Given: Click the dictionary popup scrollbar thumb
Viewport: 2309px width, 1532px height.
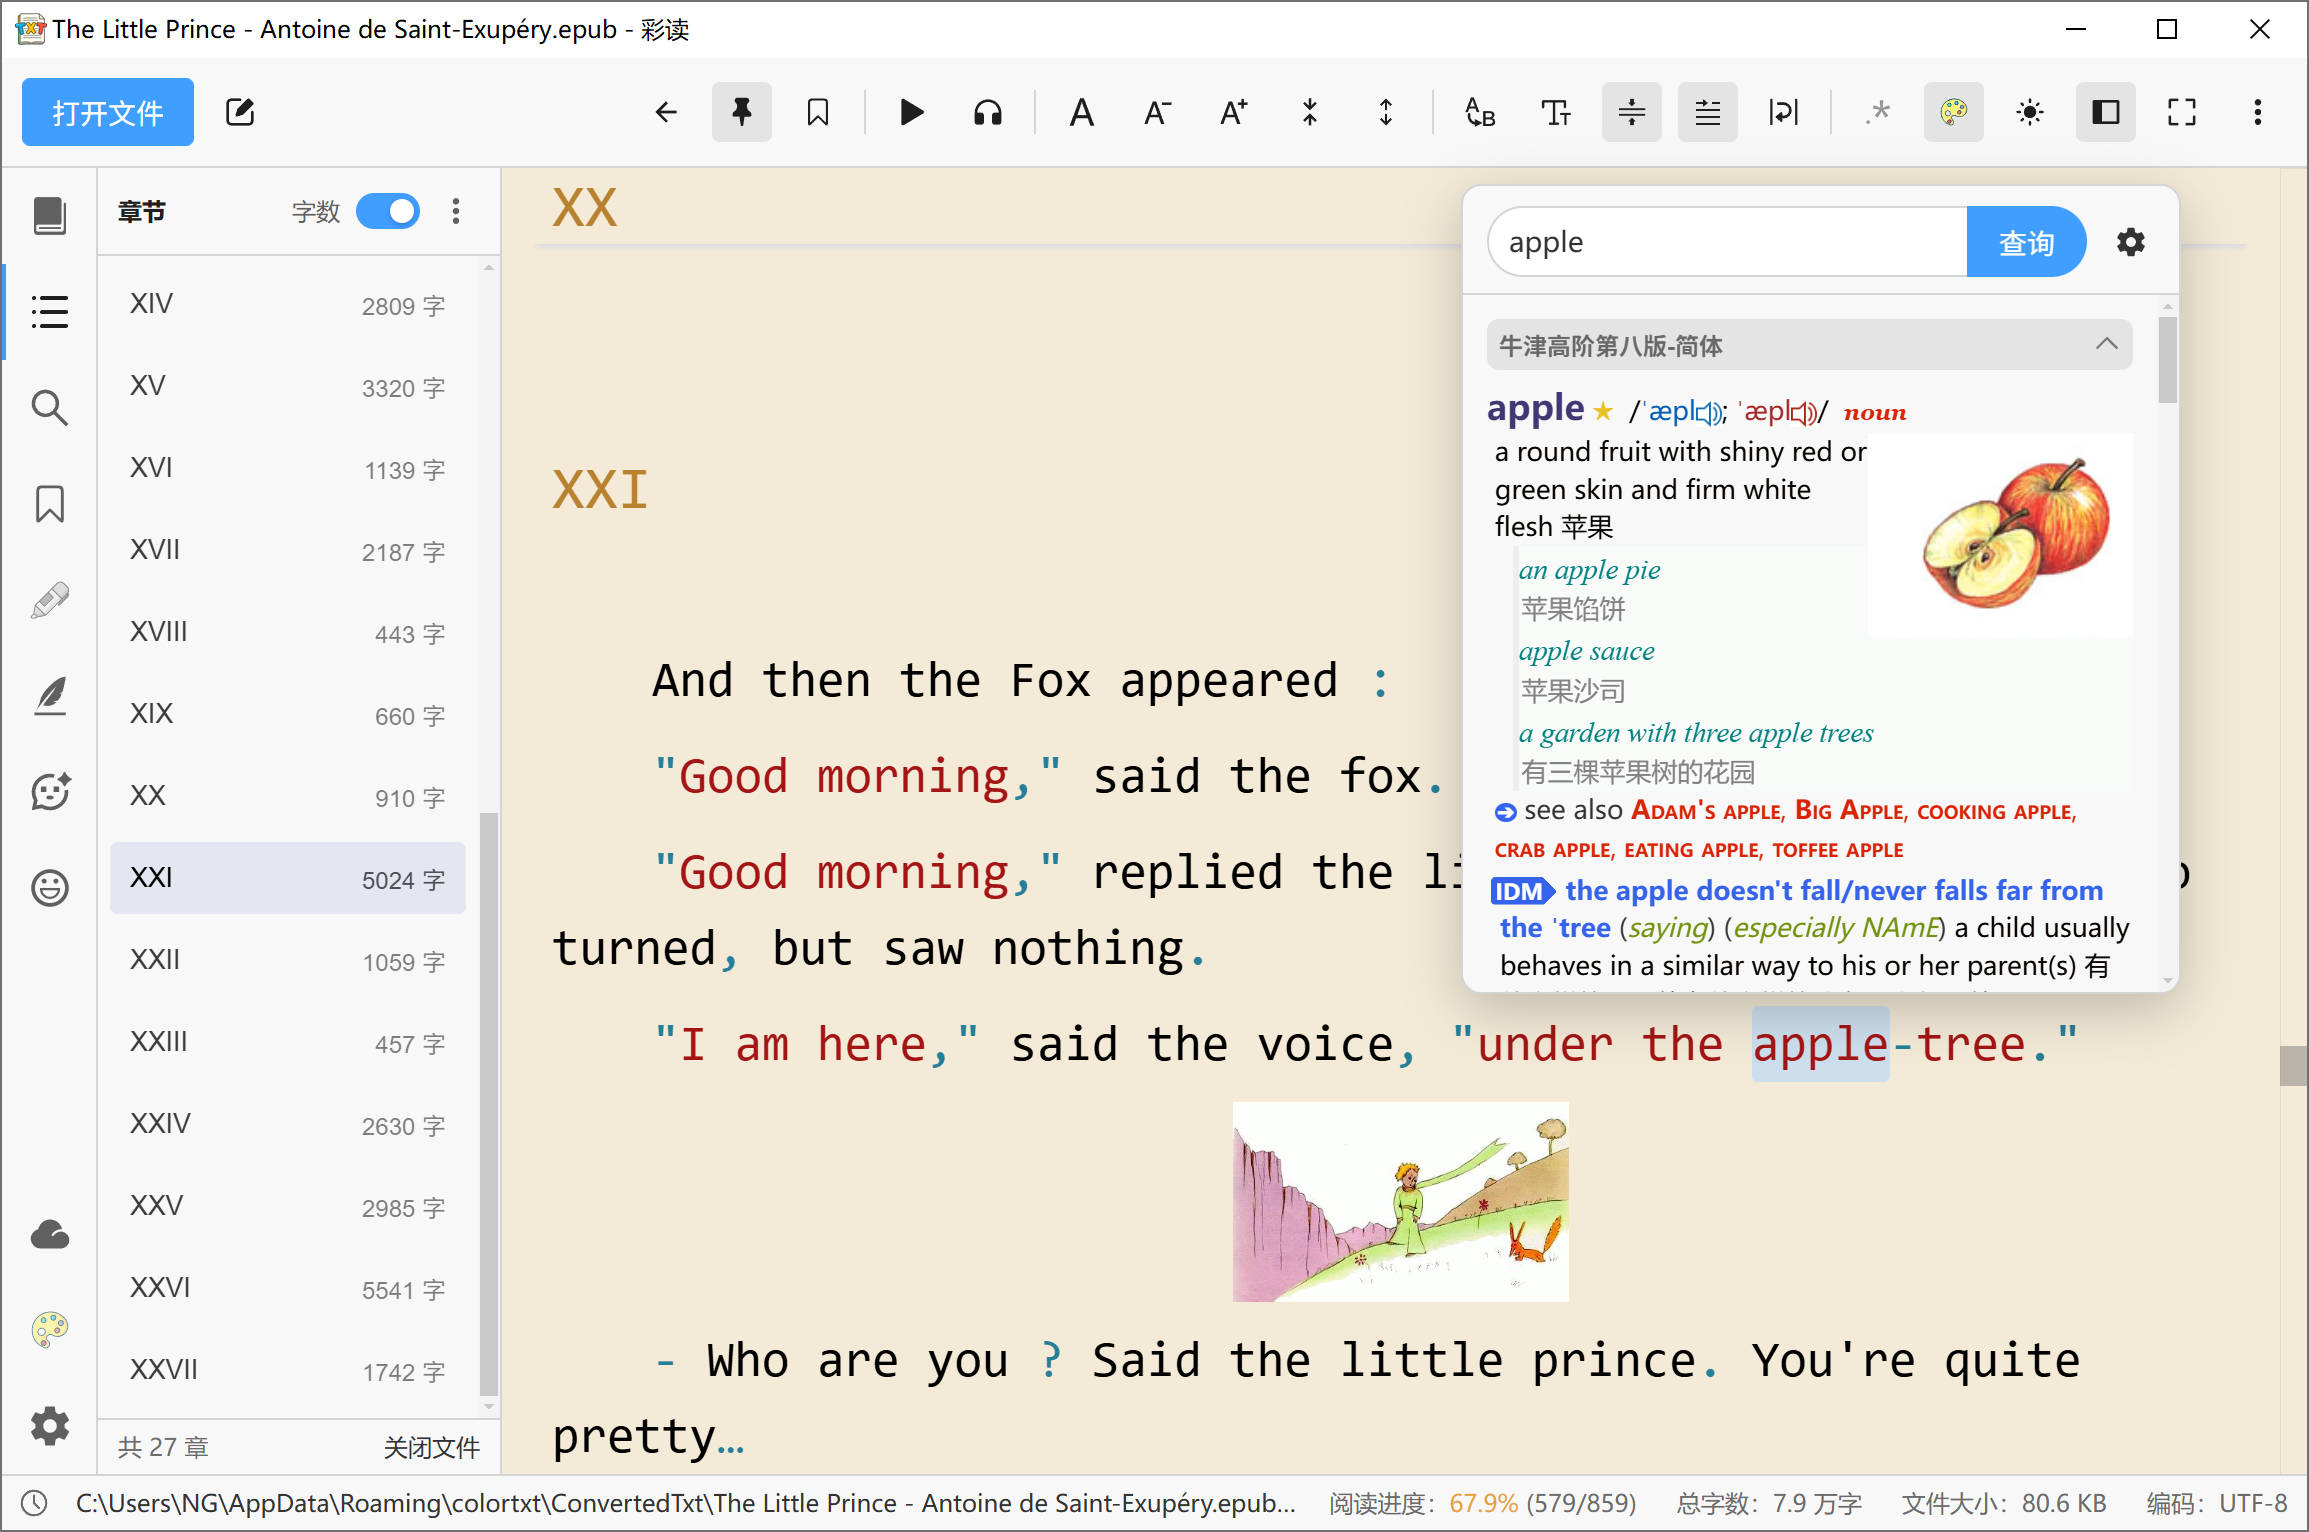Looking at the screenshot, I should [x=2167, y=360].
